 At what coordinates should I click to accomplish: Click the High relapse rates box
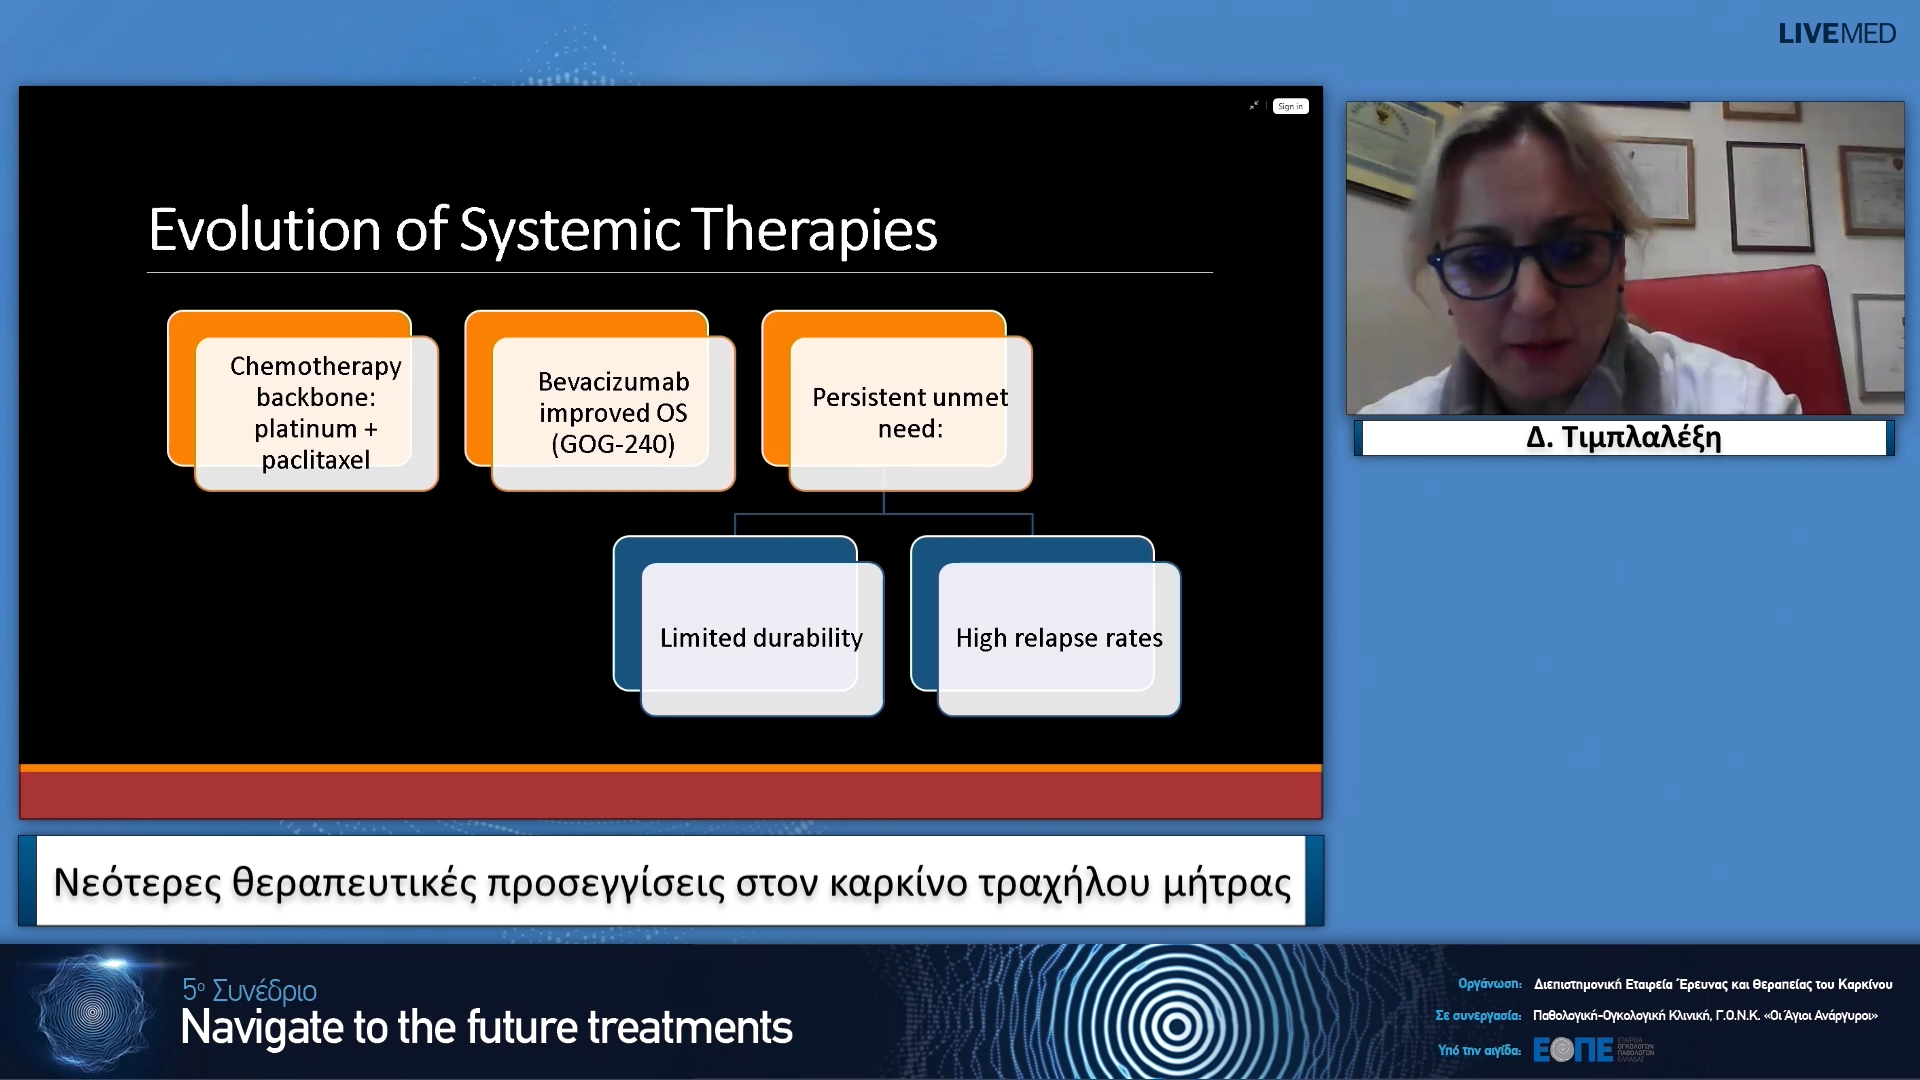coord(1058,637)
